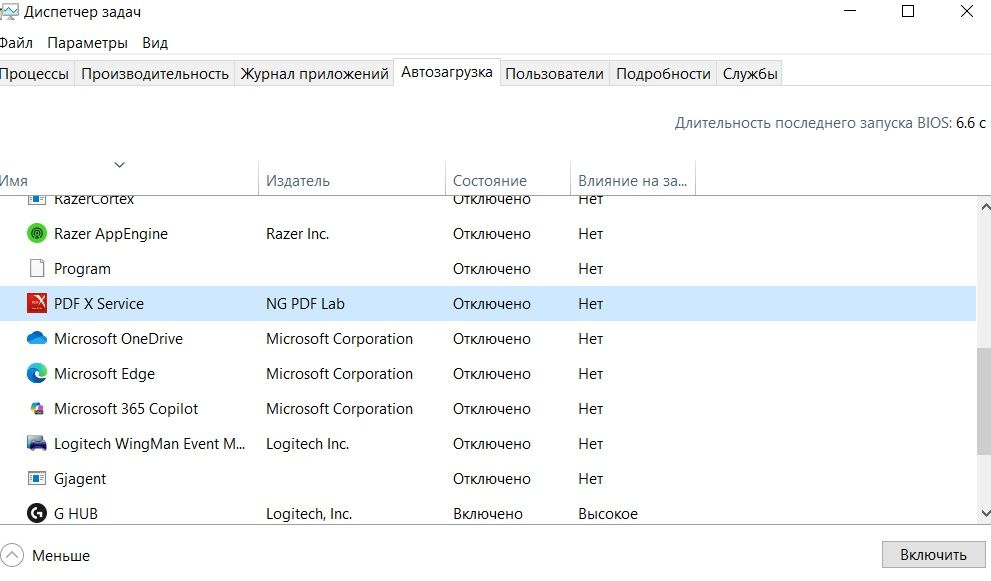The width and height of the screenshot is (991, 581).
Task: Open the Параметры menu
Action: [x=87, y=43]
